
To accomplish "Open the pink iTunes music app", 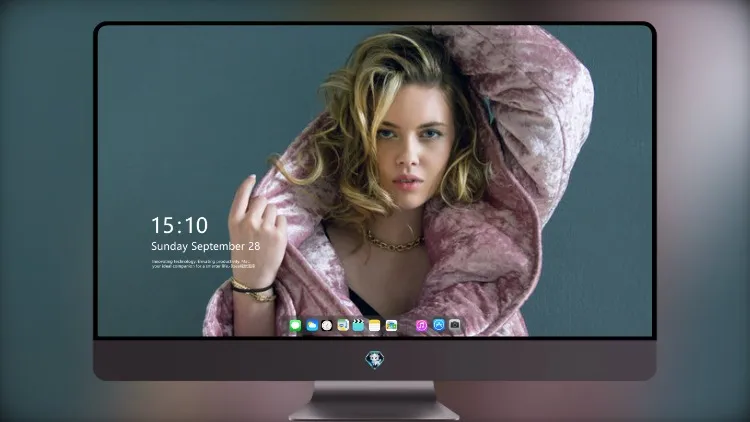I will (x=421, y=325).
